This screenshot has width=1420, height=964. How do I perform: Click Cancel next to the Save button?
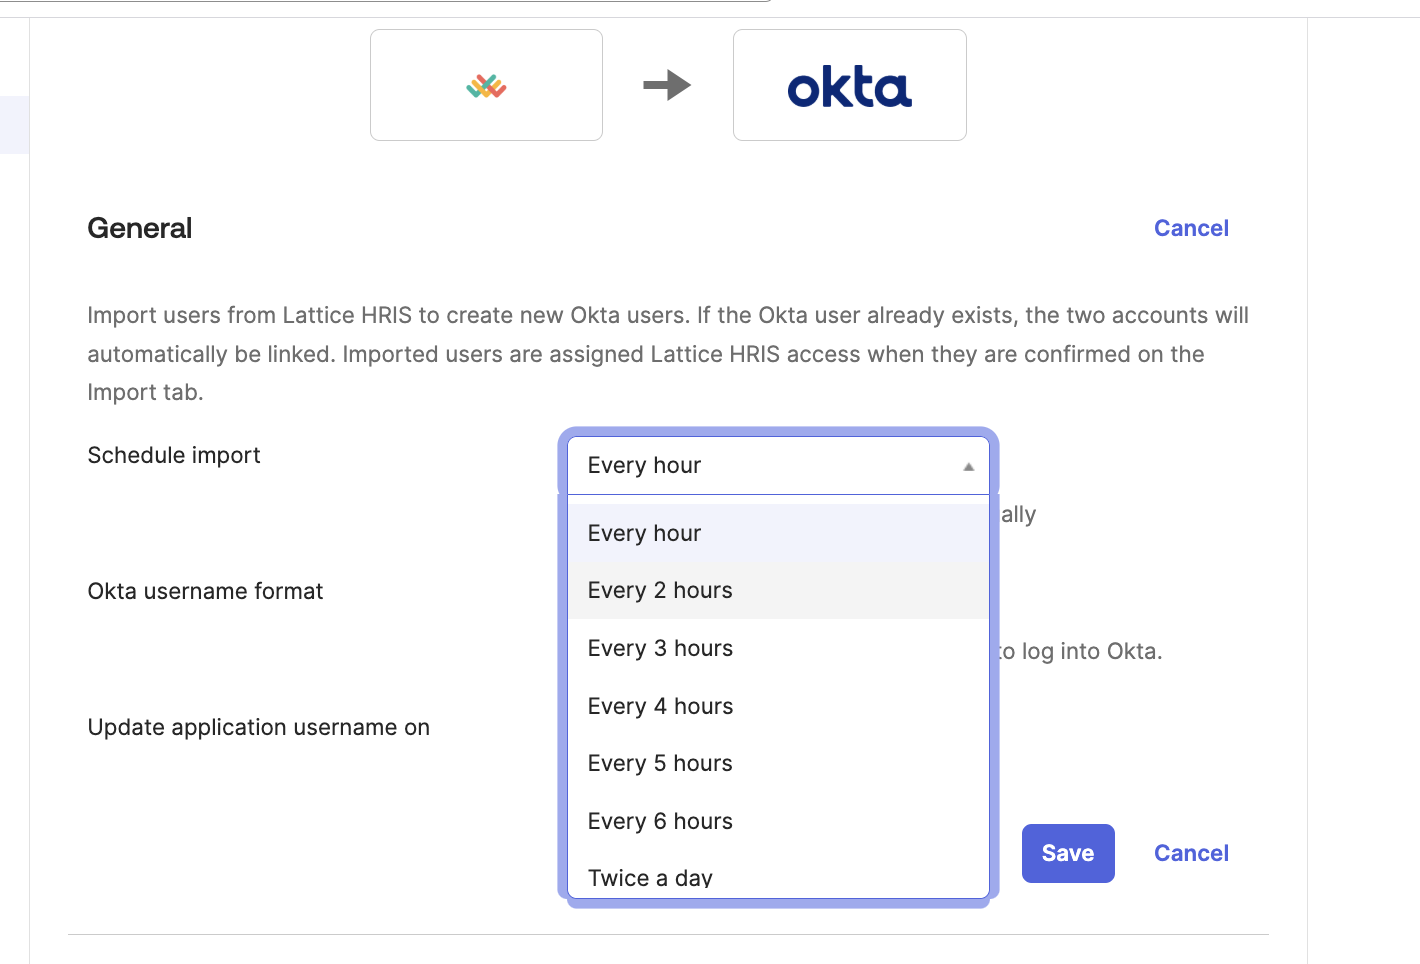point(1191,853)
